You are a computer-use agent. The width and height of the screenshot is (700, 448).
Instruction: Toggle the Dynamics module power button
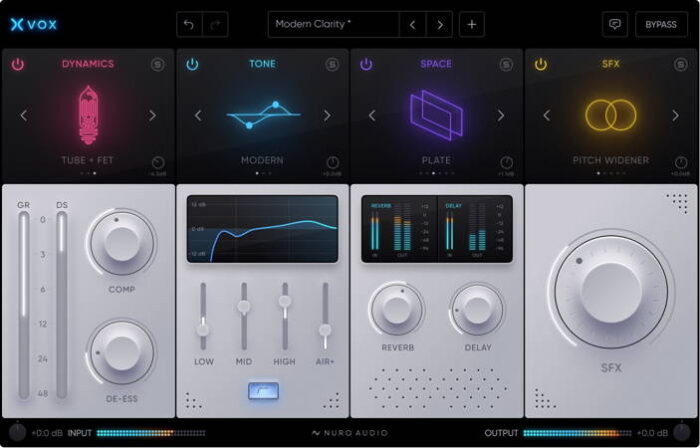pyautogui.click(x=18, y=64)
